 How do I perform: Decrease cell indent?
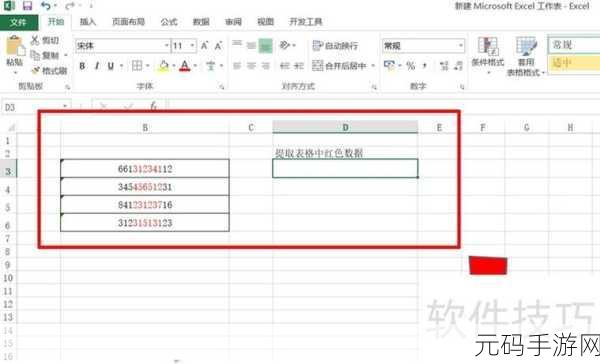pos(285,66)
